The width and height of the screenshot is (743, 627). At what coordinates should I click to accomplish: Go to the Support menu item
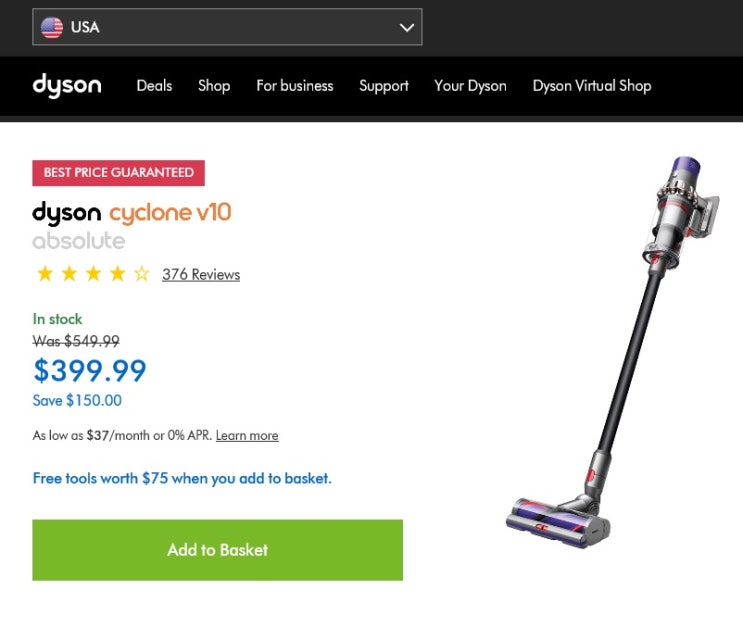[384, 86]
